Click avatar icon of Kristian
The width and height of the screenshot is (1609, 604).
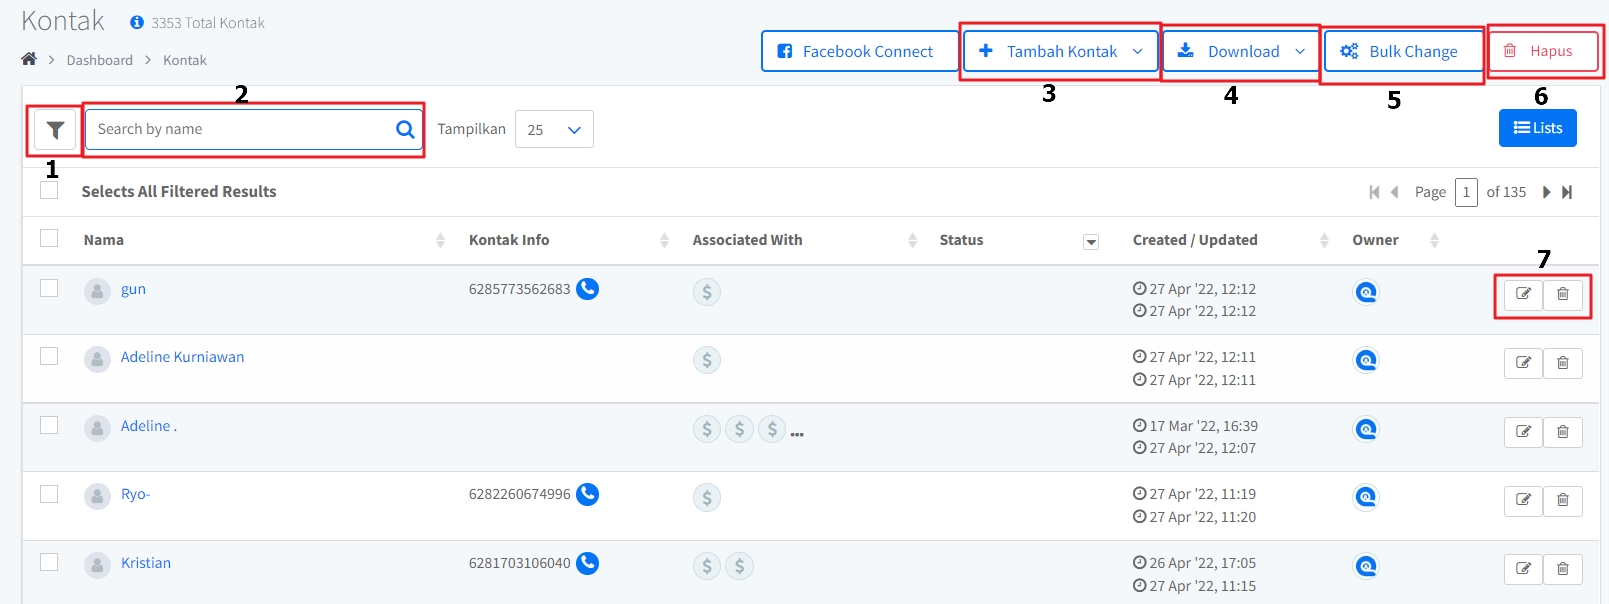tap(97, 566)
